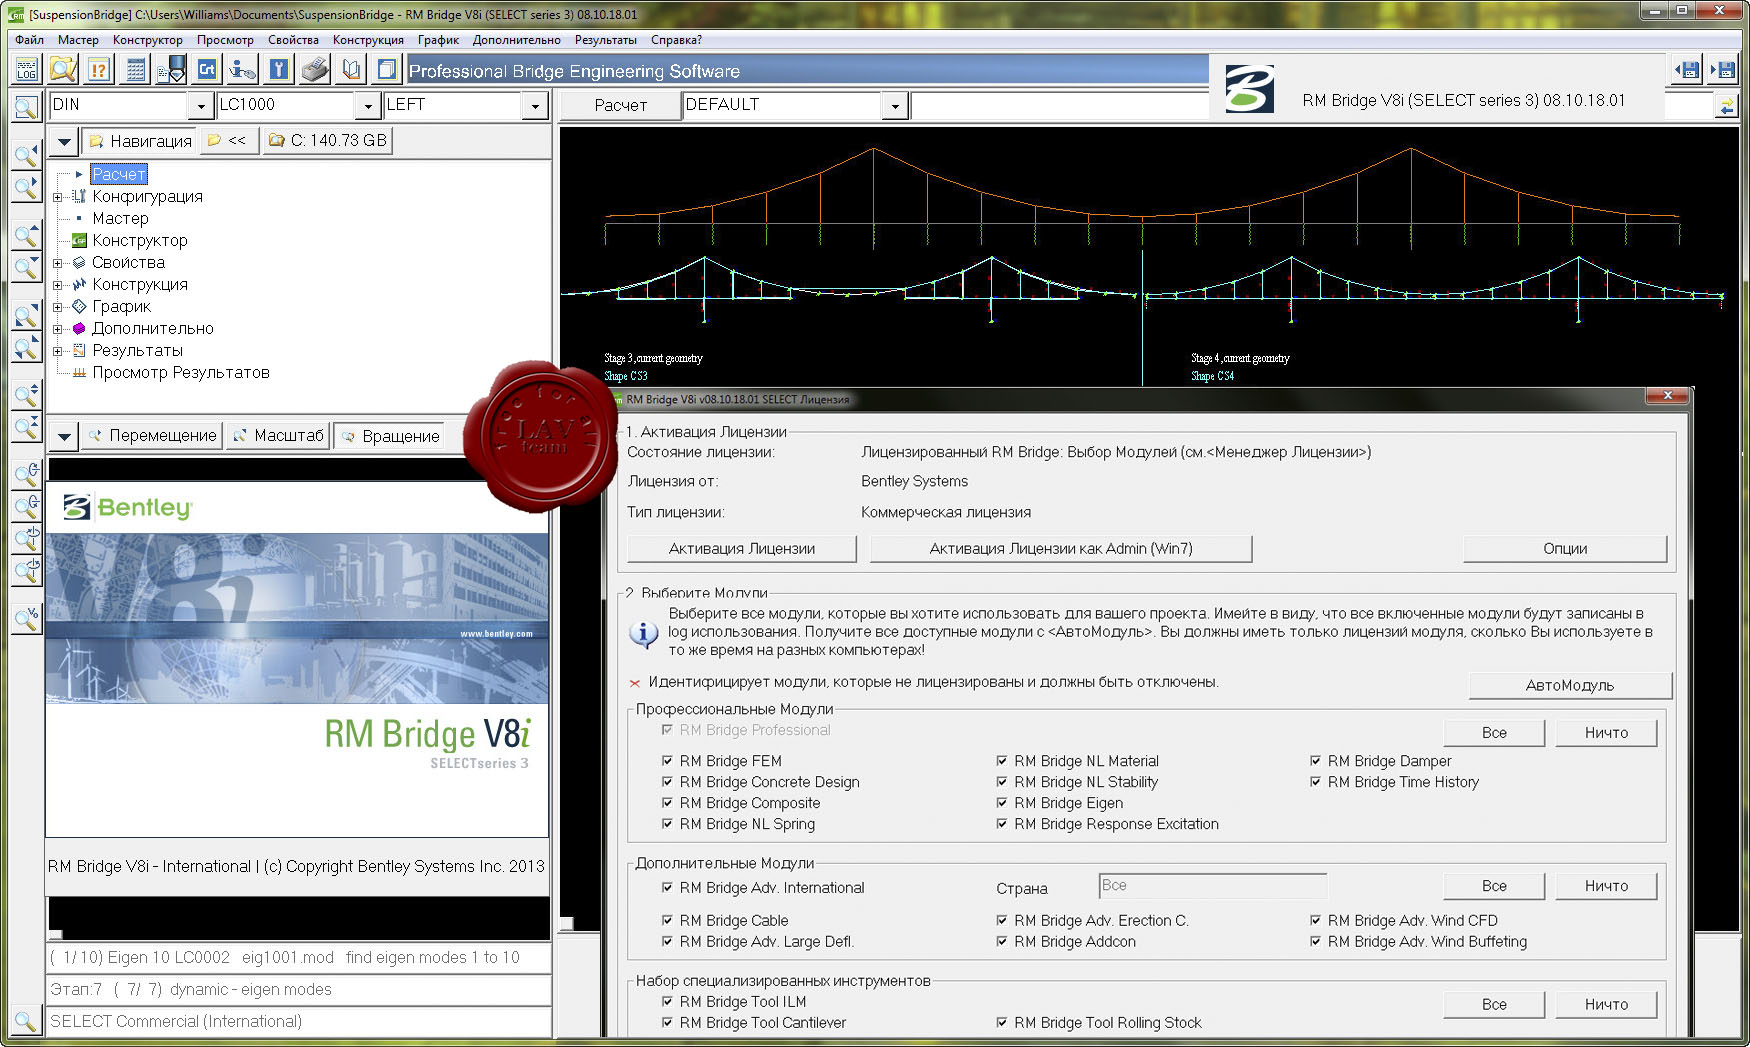Image resolution: width=1750 pixels, height=1047 pixels.
Task: Expand the Результаты tree node
Action: [x=58, y=351]
